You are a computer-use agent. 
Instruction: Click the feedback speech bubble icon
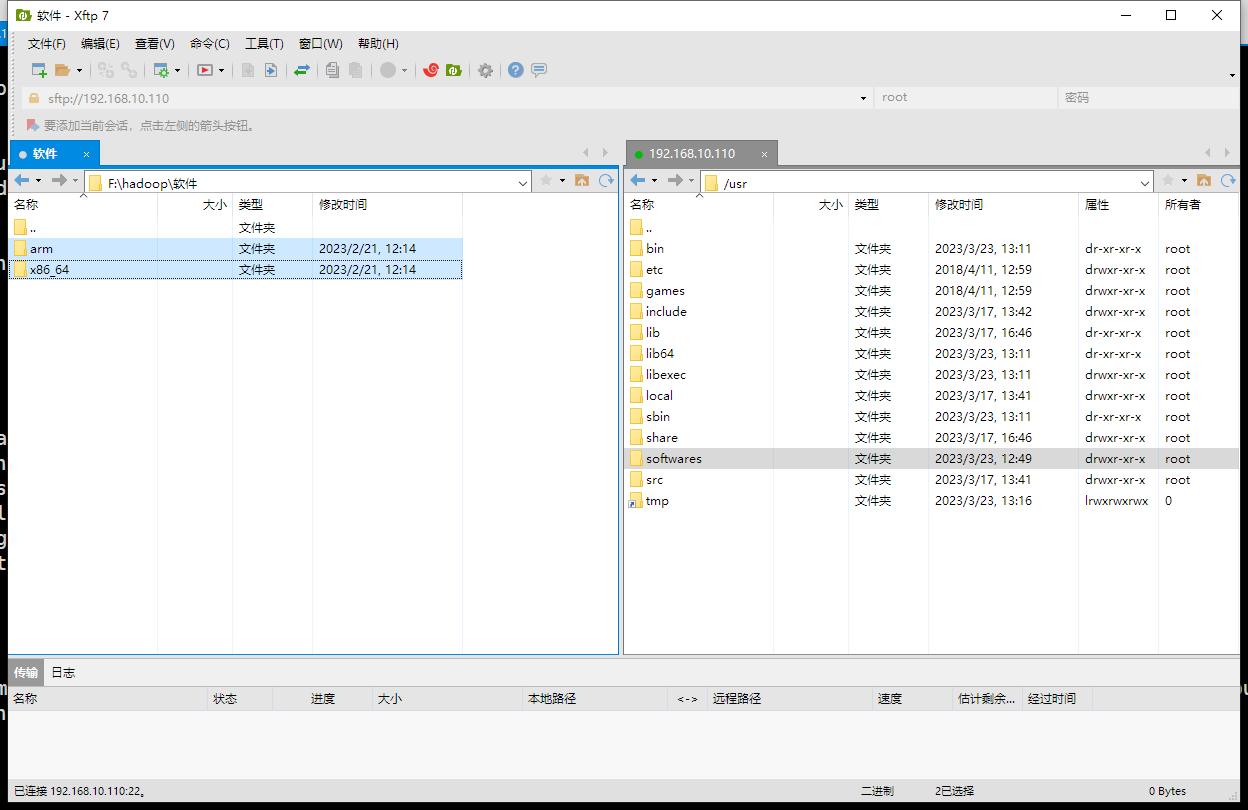(539, 70)
